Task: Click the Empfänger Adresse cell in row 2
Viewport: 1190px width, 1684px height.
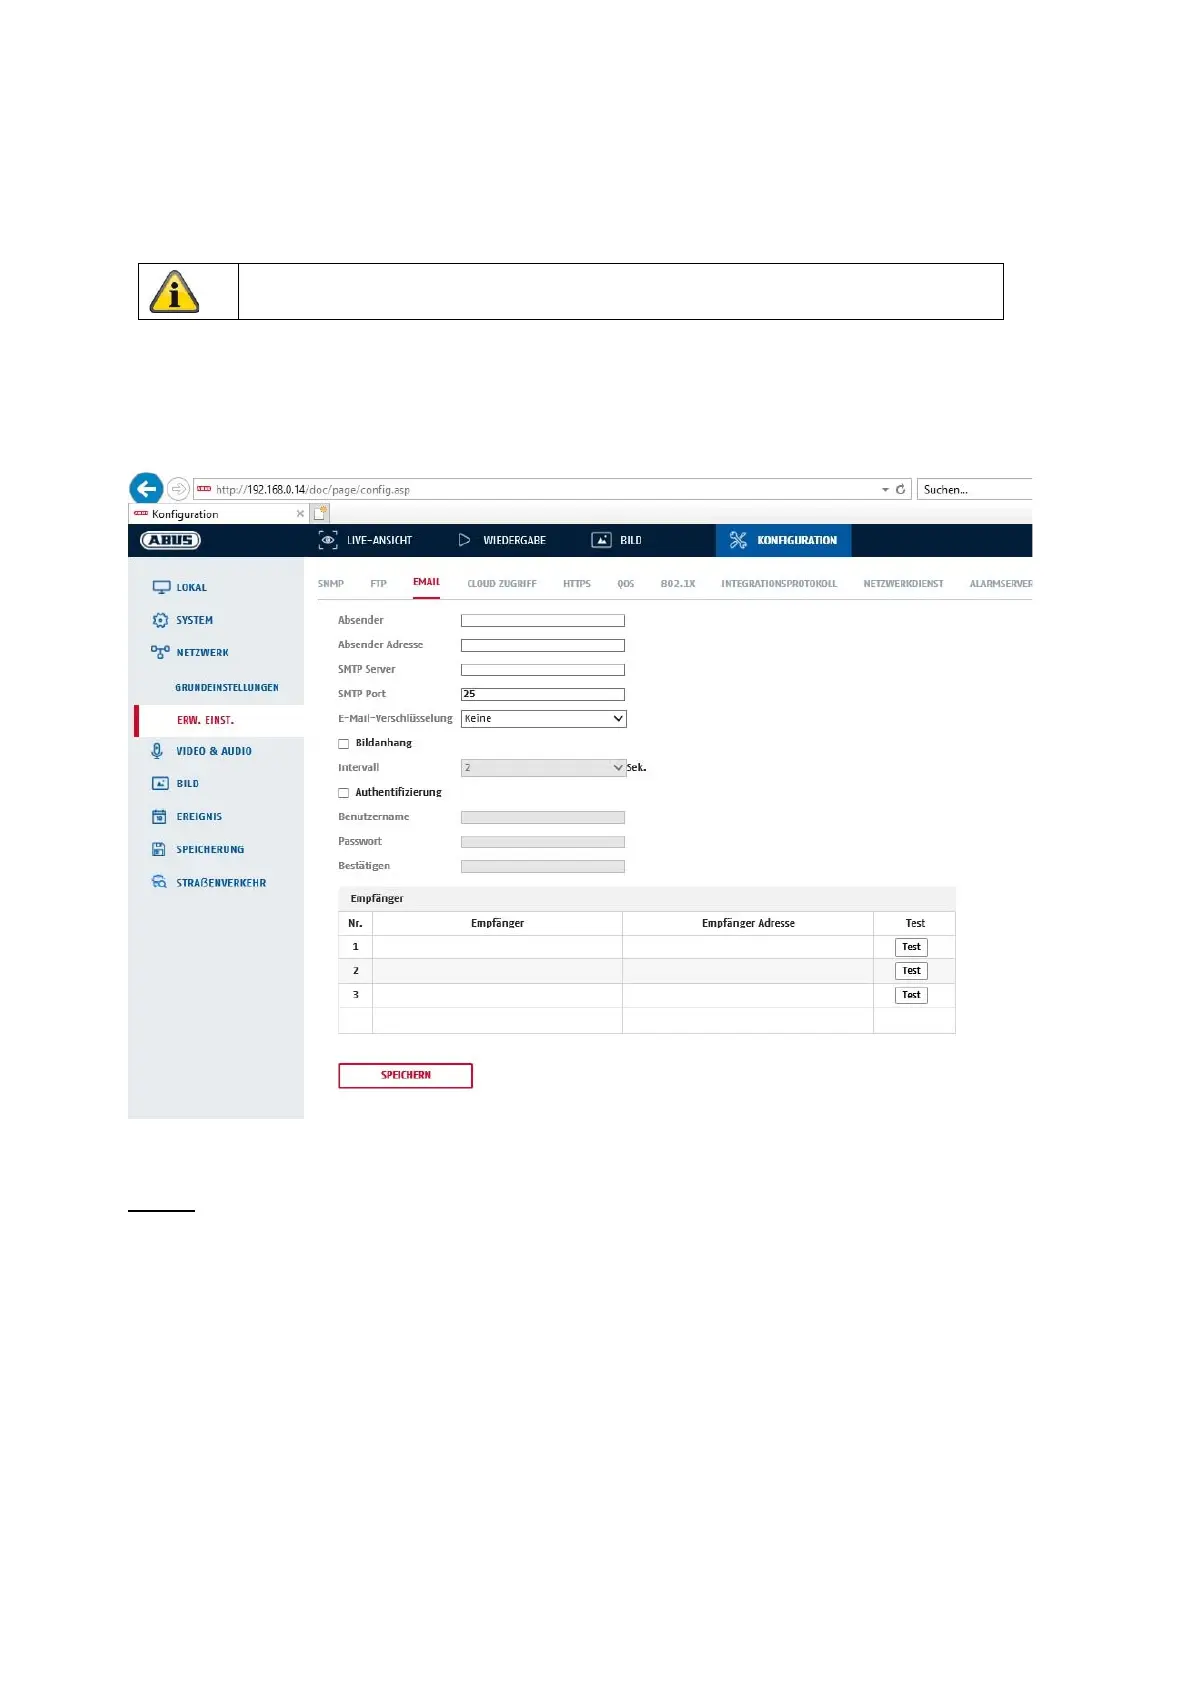Action: point(748,971)
